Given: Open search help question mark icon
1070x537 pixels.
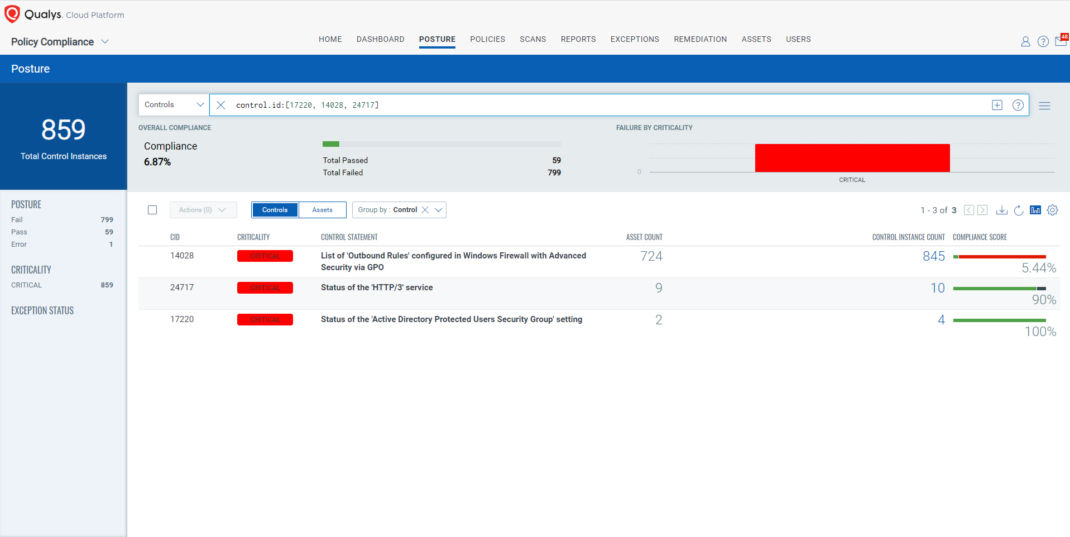Looking at the screenshot, I should click(x=1018, y=105).
